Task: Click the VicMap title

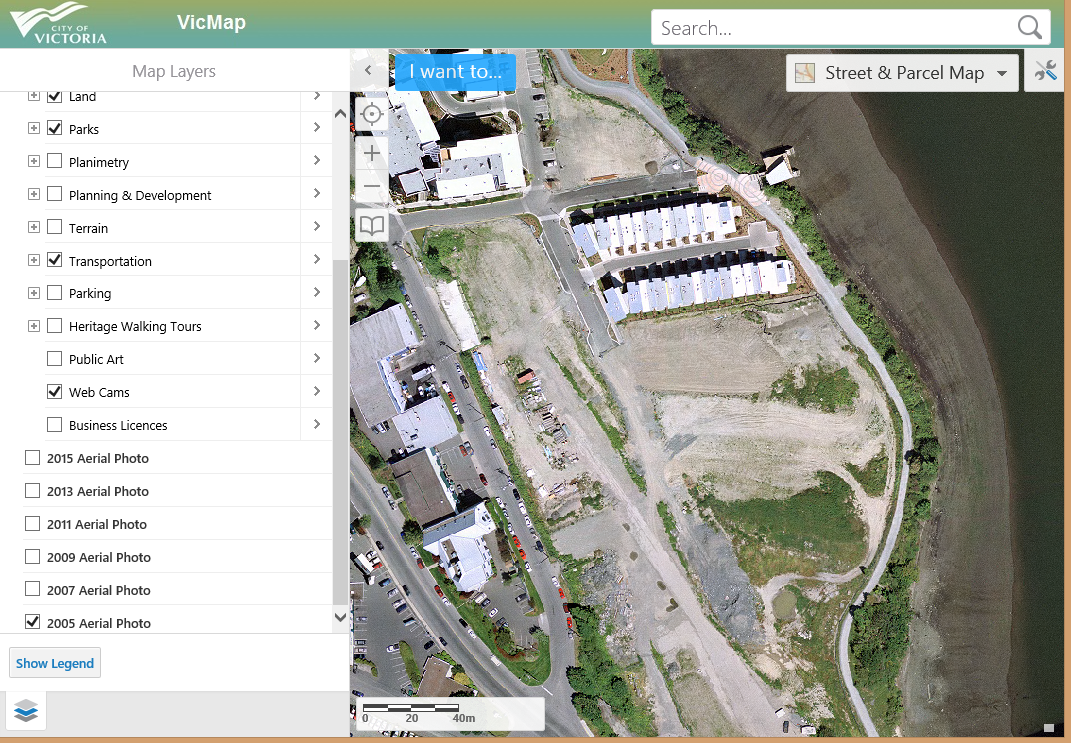Action: click(x=211, y=23)
